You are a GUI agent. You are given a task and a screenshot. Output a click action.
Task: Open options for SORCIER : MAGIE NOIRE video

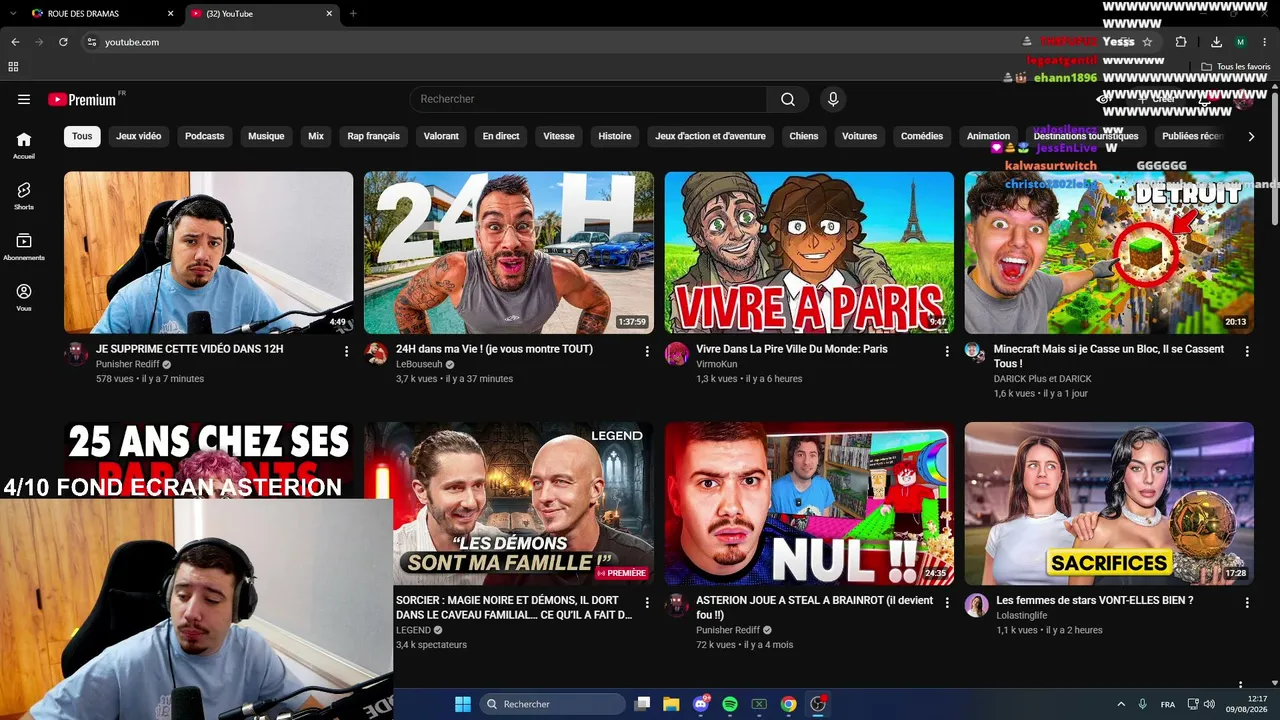tap(647, 603)
